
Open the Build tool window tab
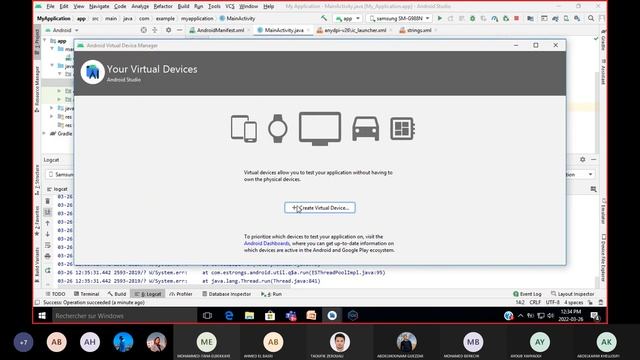tap(117, 294)
